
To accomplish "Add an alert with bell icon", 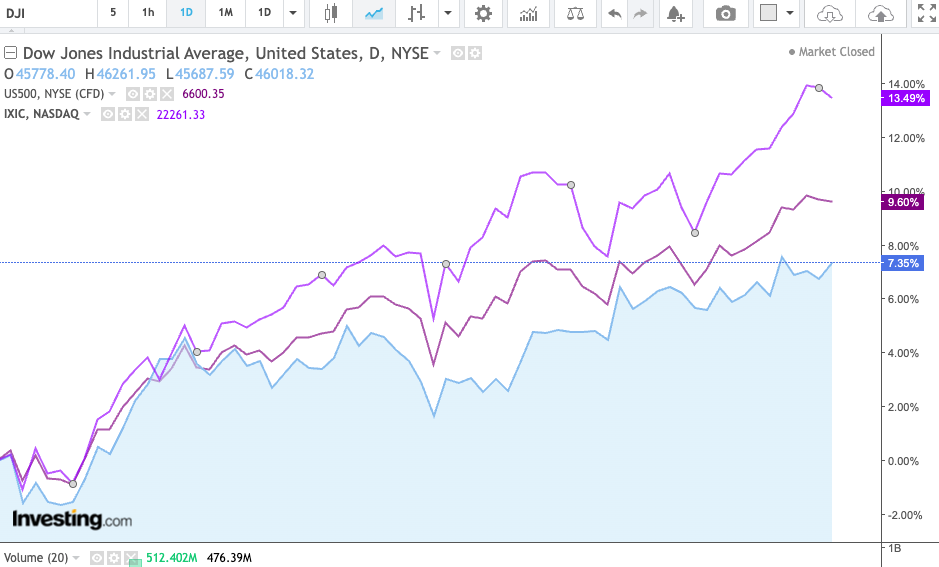I will pyautogui.click(x=676, y=13).
